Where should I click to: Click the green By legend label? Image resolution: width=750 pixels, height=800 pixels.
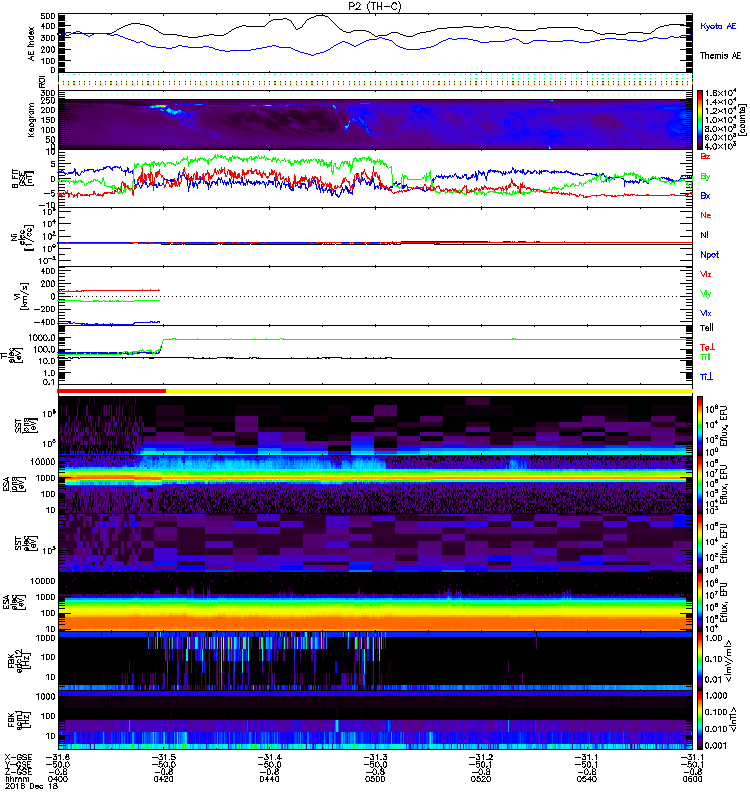(705, 177)
